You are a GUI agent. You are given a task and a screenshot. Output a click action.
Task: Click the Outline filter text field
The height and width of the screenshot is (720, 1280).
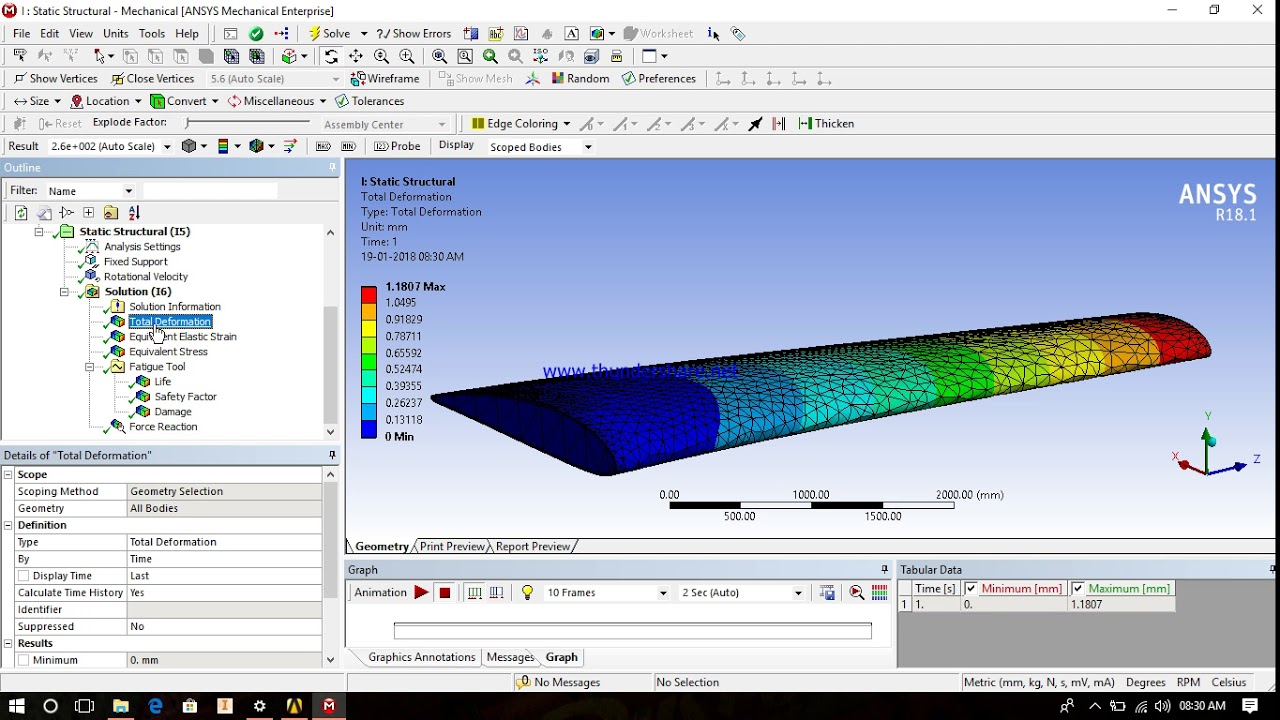tap(210, 191)
